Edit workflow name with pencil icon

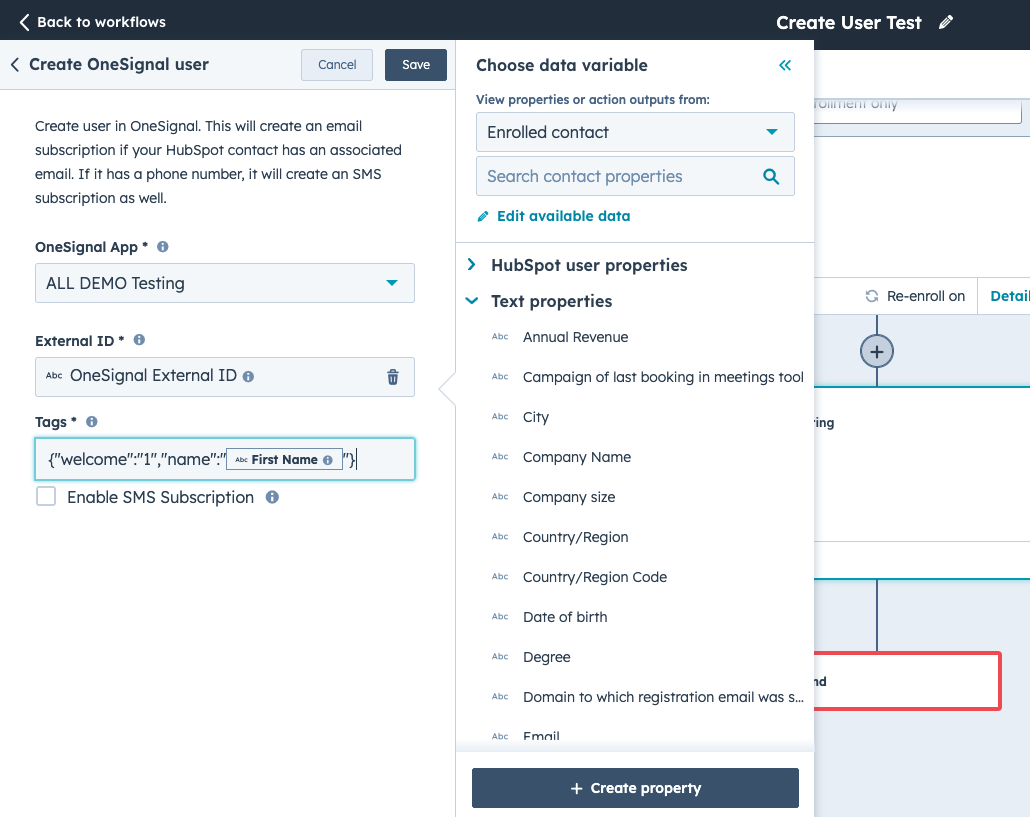point(946,22)
